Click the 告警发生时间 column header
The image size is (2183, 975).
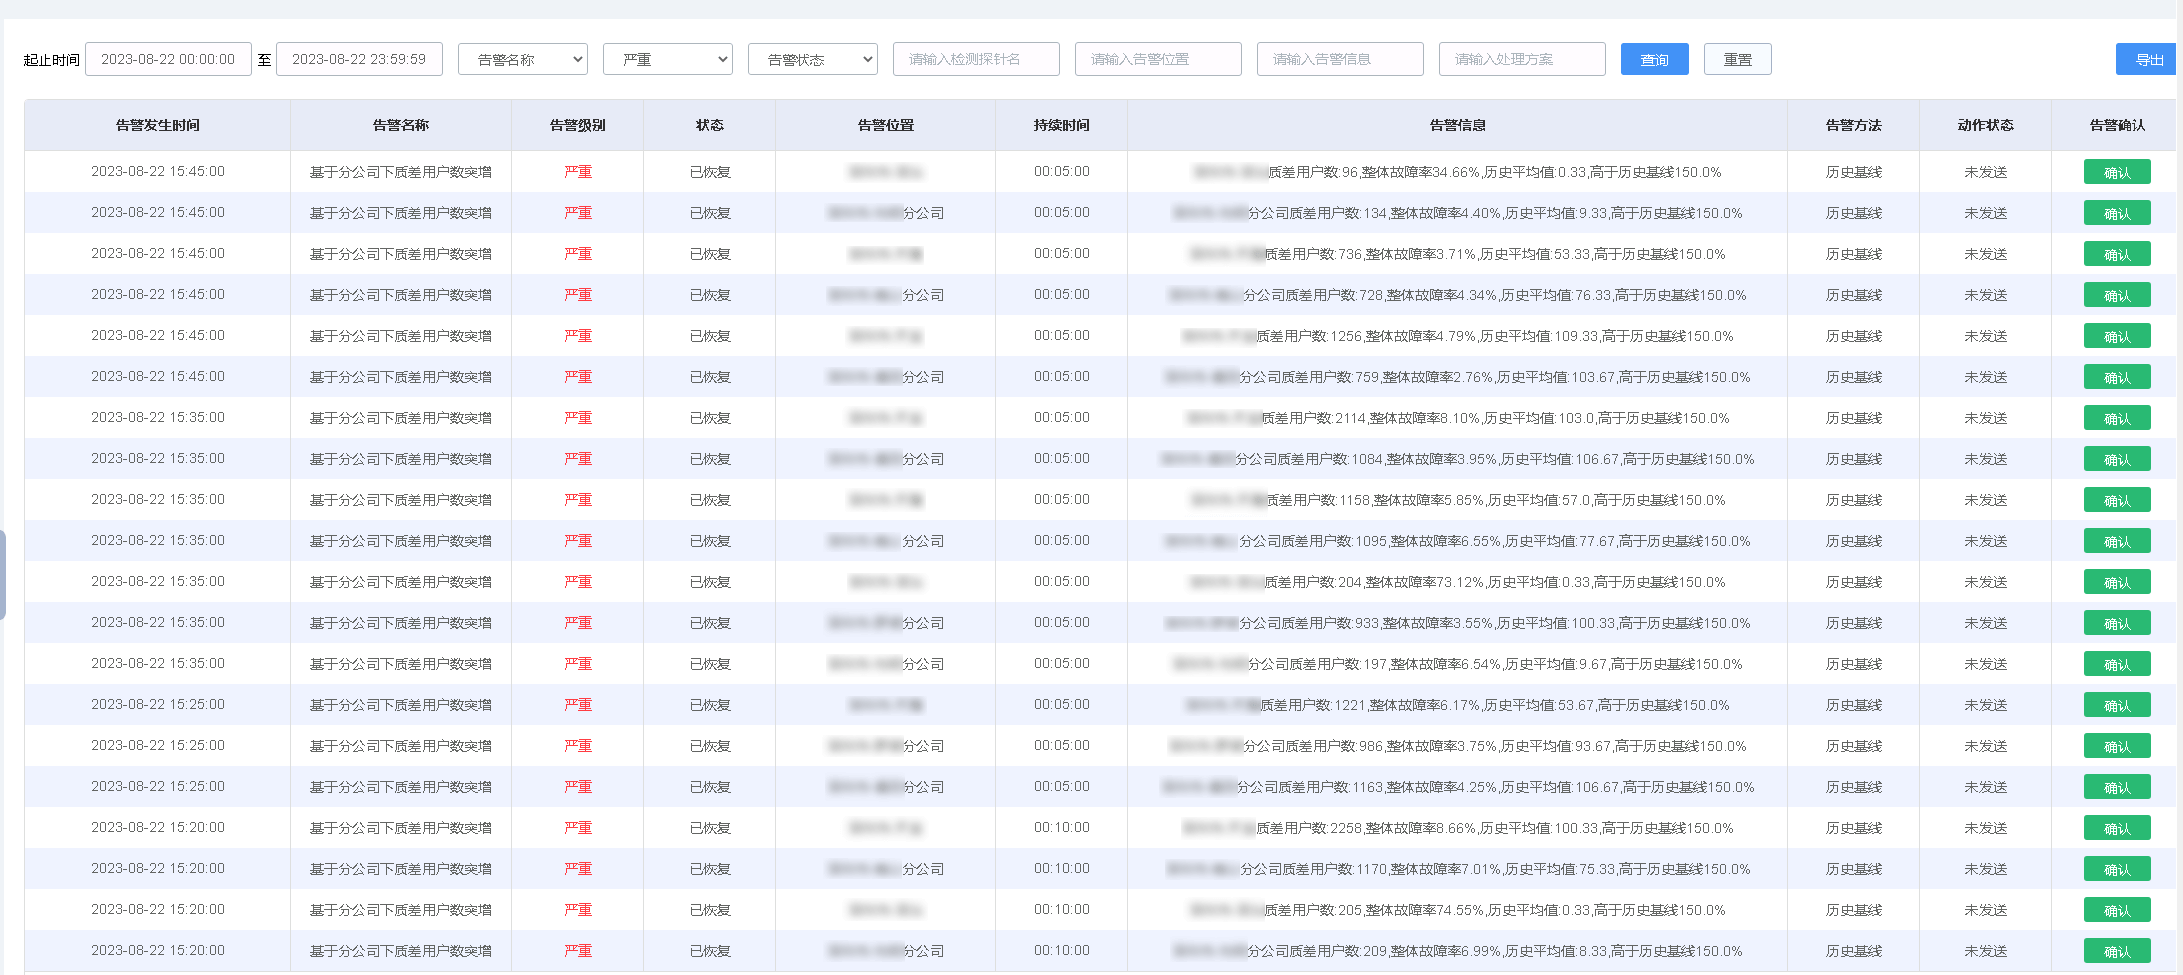click(158, 125)
